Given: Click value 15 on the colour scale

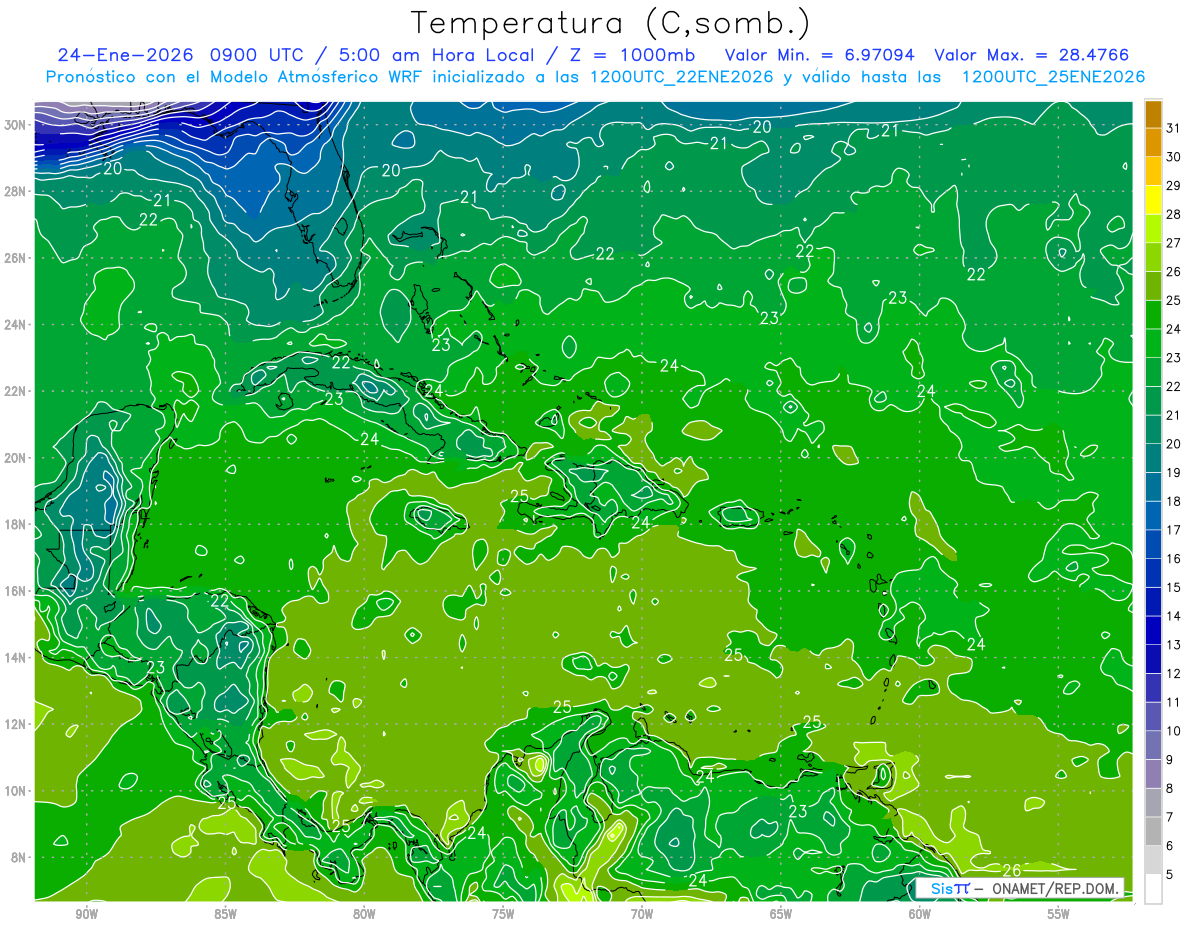Looking at the screenshot, I should pyautogui.click(x=1174, y=588).
